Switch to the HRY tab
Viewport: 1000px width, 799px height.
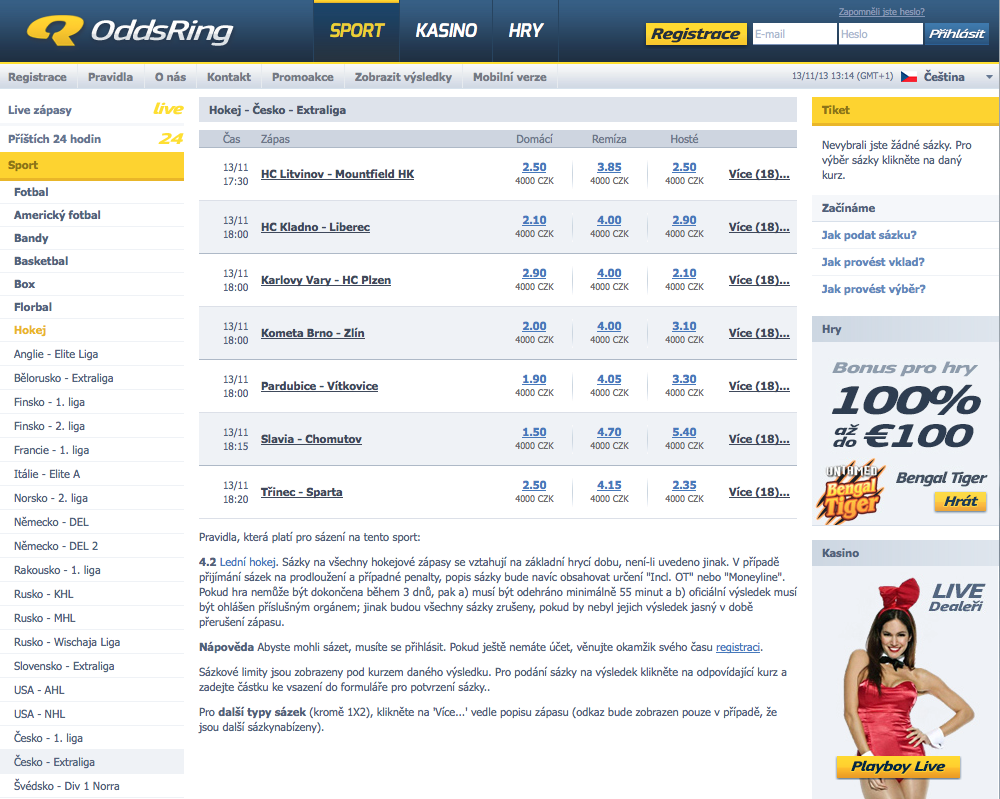(x=526, y=31)
